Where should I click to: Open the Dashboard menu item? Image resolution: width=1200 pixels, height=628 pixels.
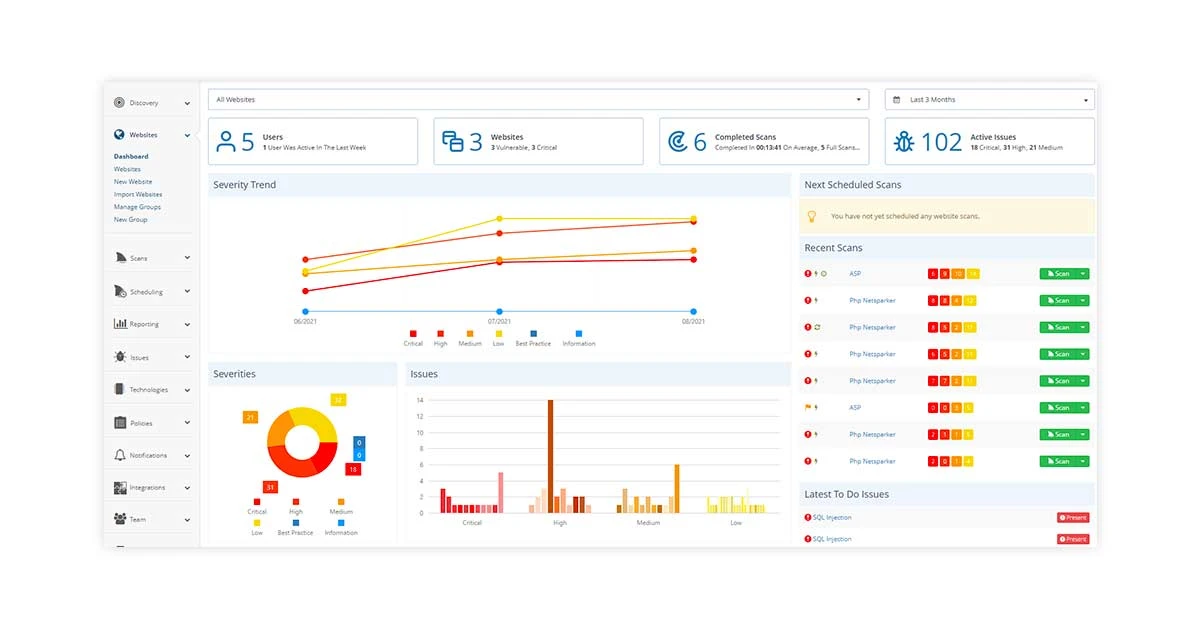(x=131, y=156)
